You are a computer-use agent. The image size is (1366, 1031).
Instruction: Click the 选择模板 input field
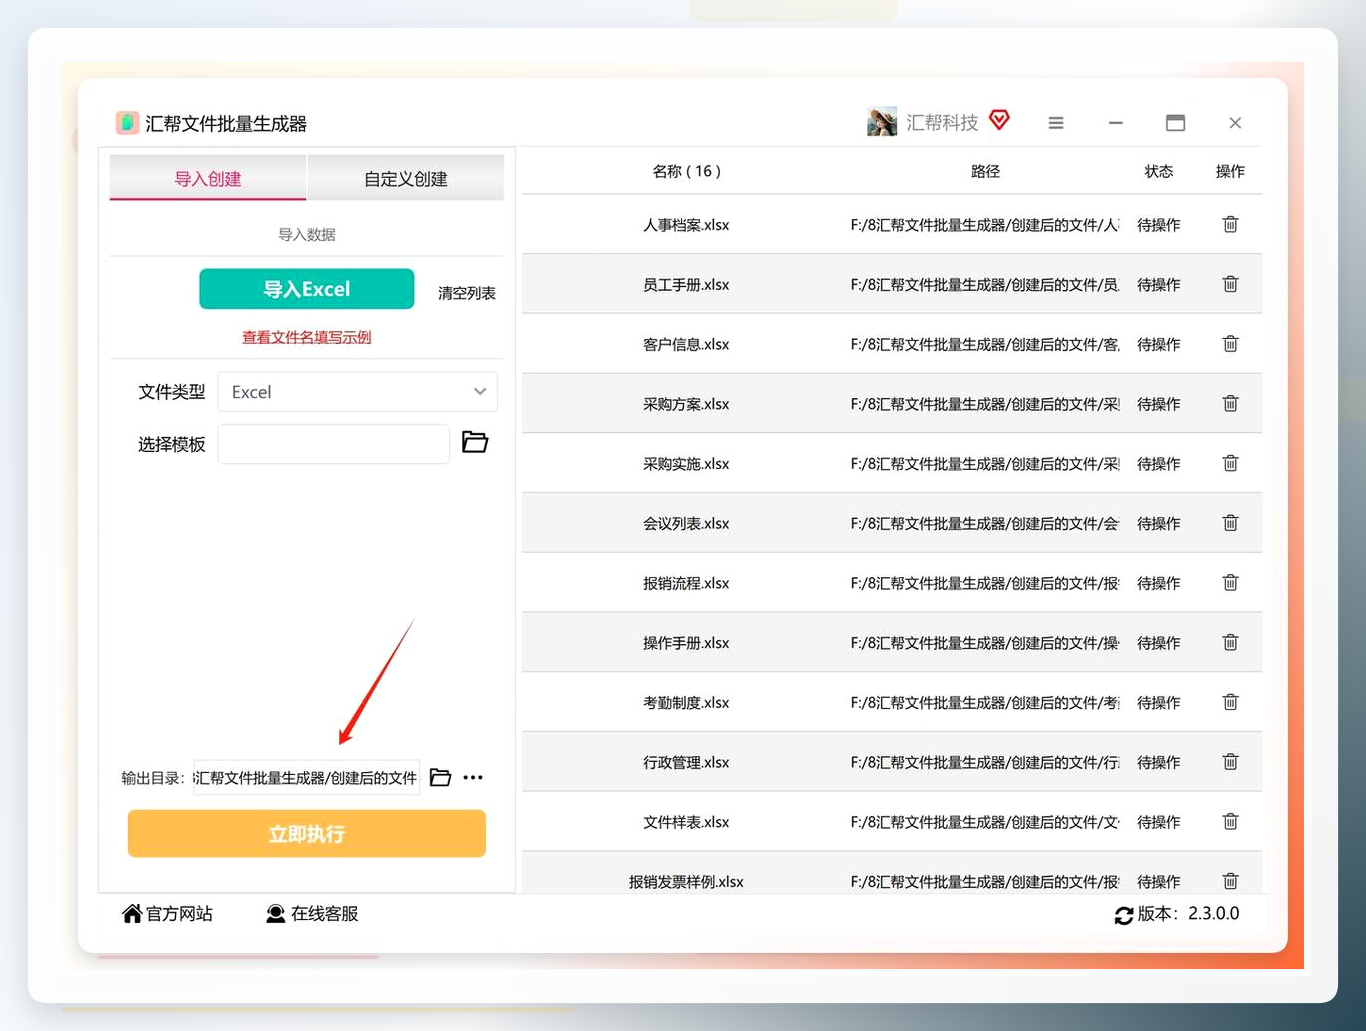[x=334, y=444]
